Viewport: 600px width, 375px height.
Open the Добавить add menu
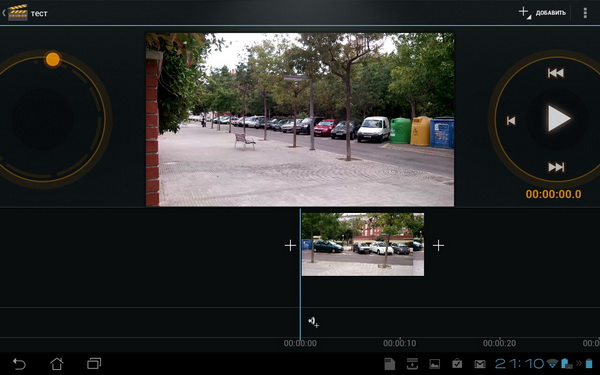(x=542, y=13)
